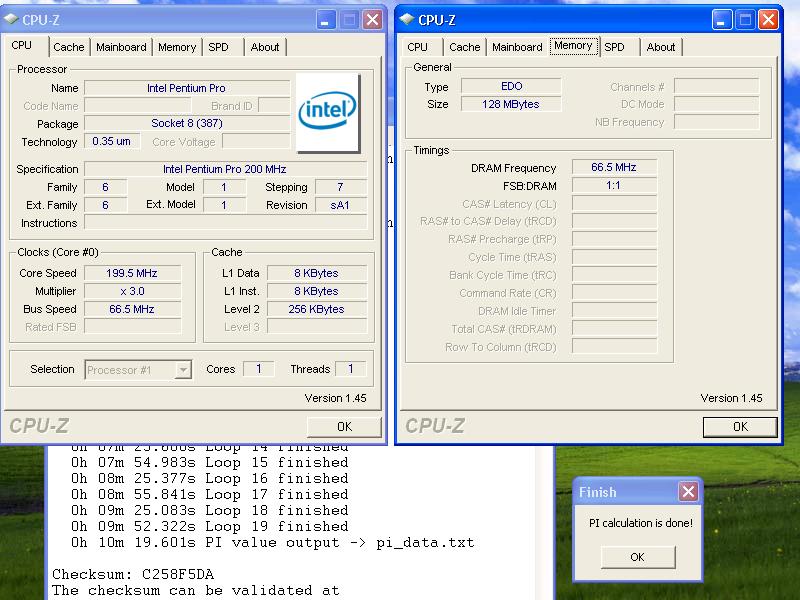Image resolution: width=800 pixels, height=600 pixels.
Task: Open Memory tab in left CPU-Z window
Action: pos(177,47)
